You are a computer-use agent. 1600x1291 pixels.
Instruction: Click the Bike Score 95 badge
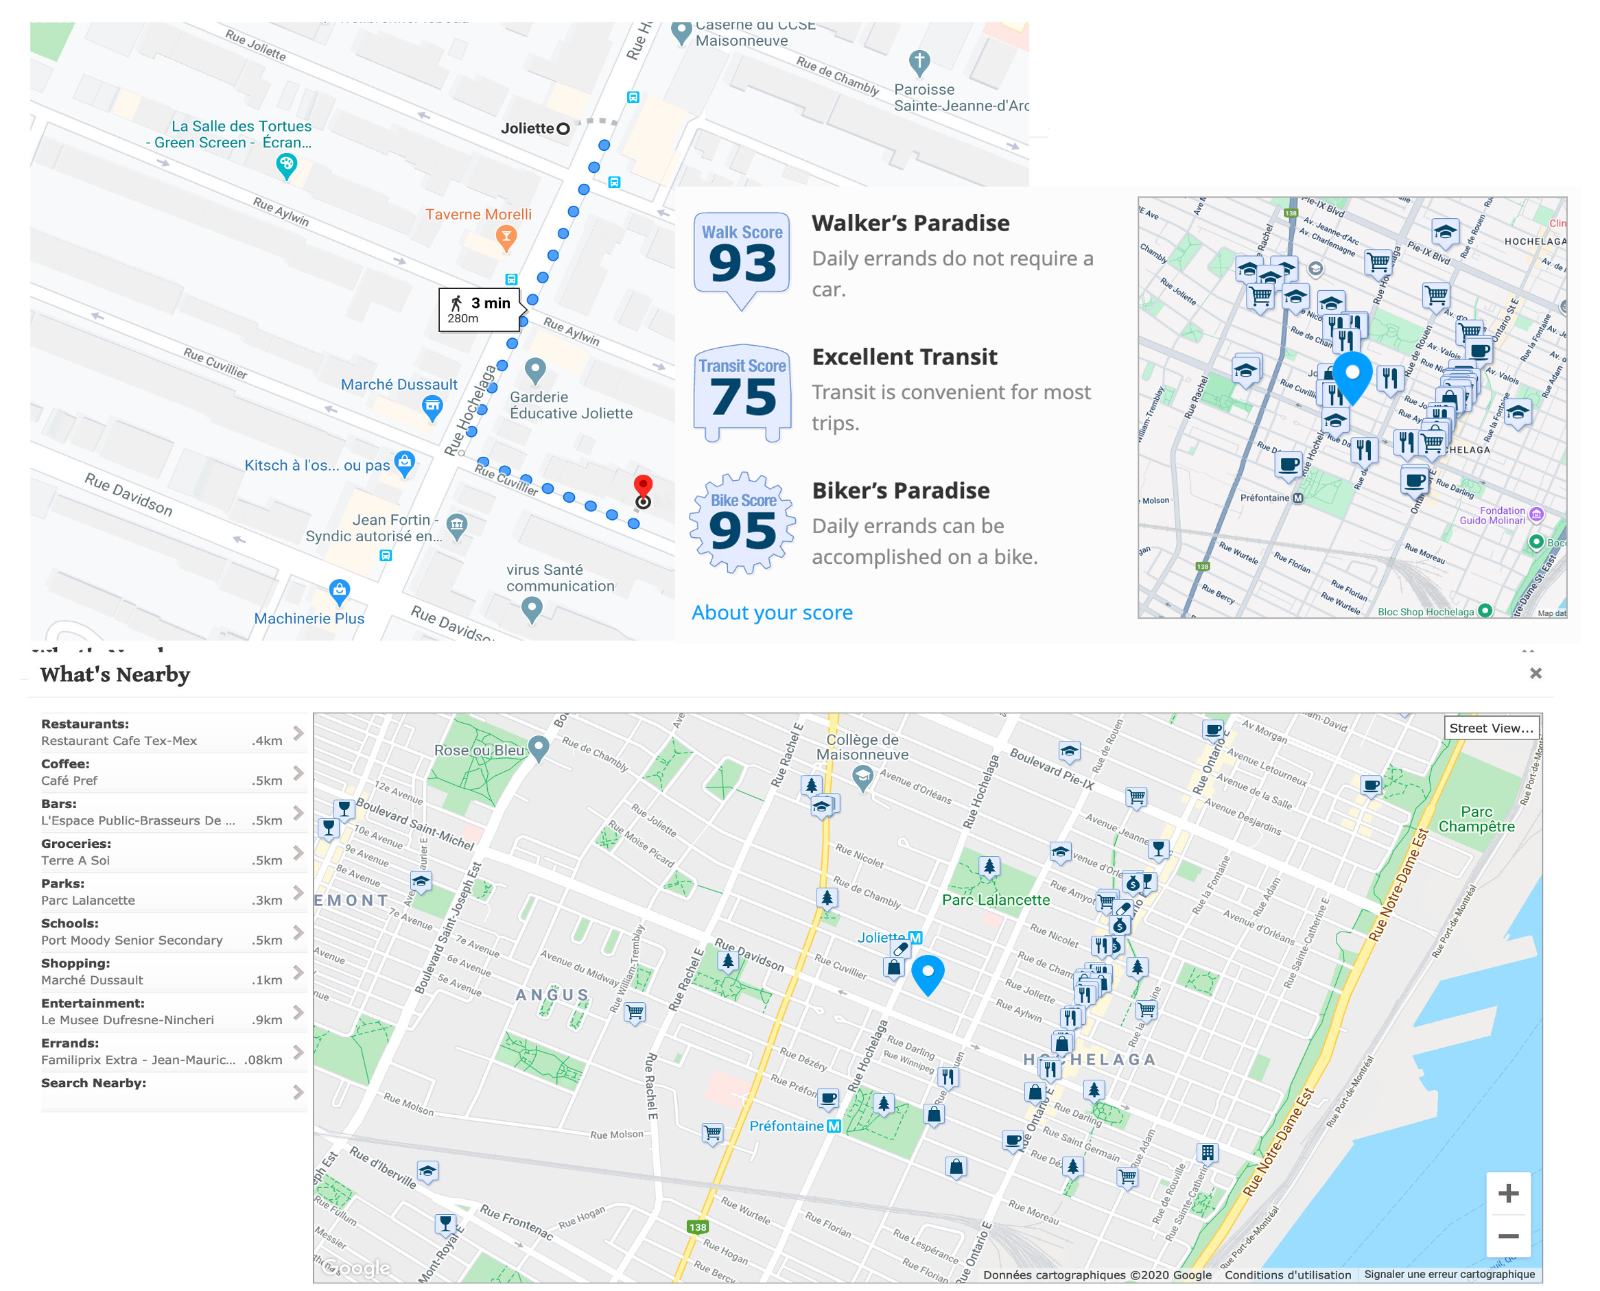pos(742,523)
